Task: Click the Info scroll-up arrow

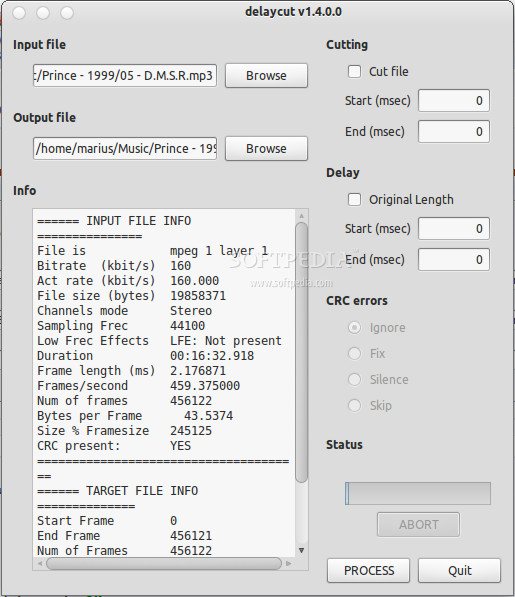Action: coord(301,216)
